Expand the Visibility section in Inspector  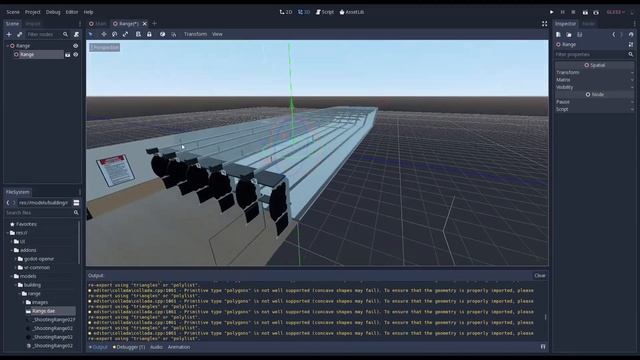click(594, 87)
